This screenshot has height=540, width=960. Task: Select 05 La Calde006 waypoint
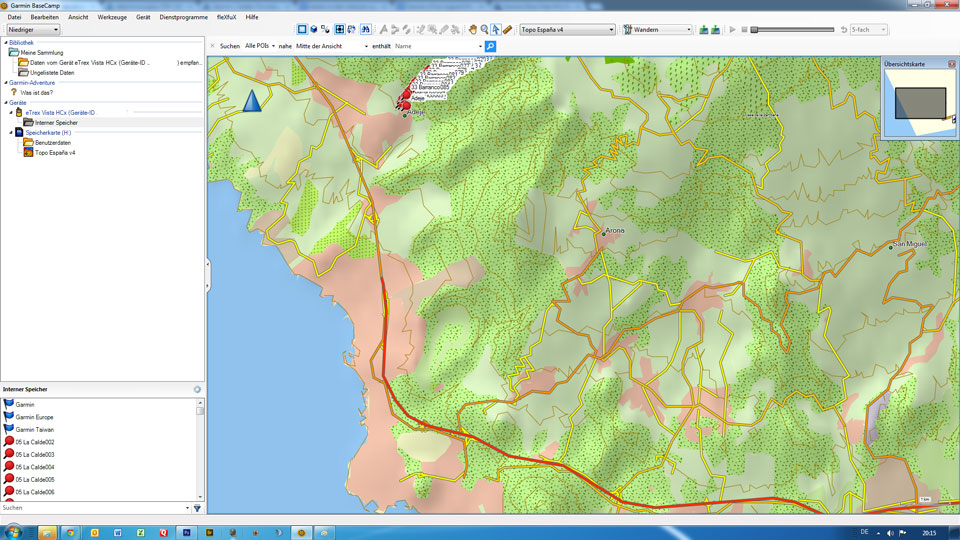(x=35, y=492)
